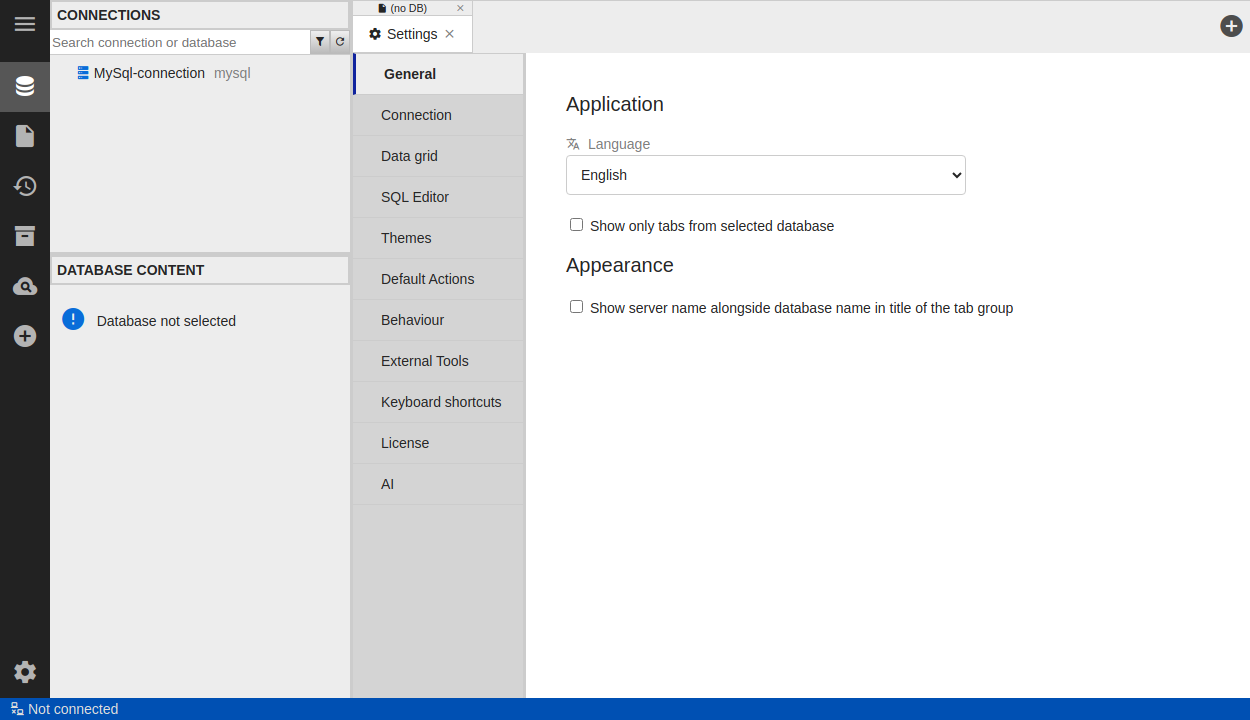Select the MySql-connection tree item
The height and width of the screenshot is (720, 1250).
click(x=149, y=73)
